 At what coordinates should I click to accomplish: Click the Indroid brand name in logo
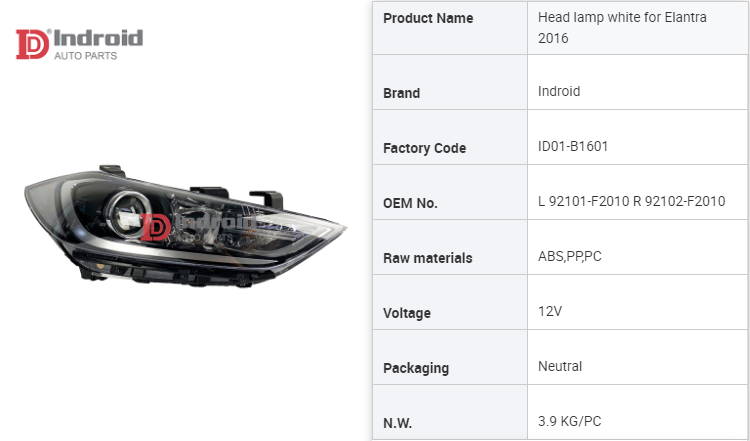pyautogui.click(x=99, y=38)
